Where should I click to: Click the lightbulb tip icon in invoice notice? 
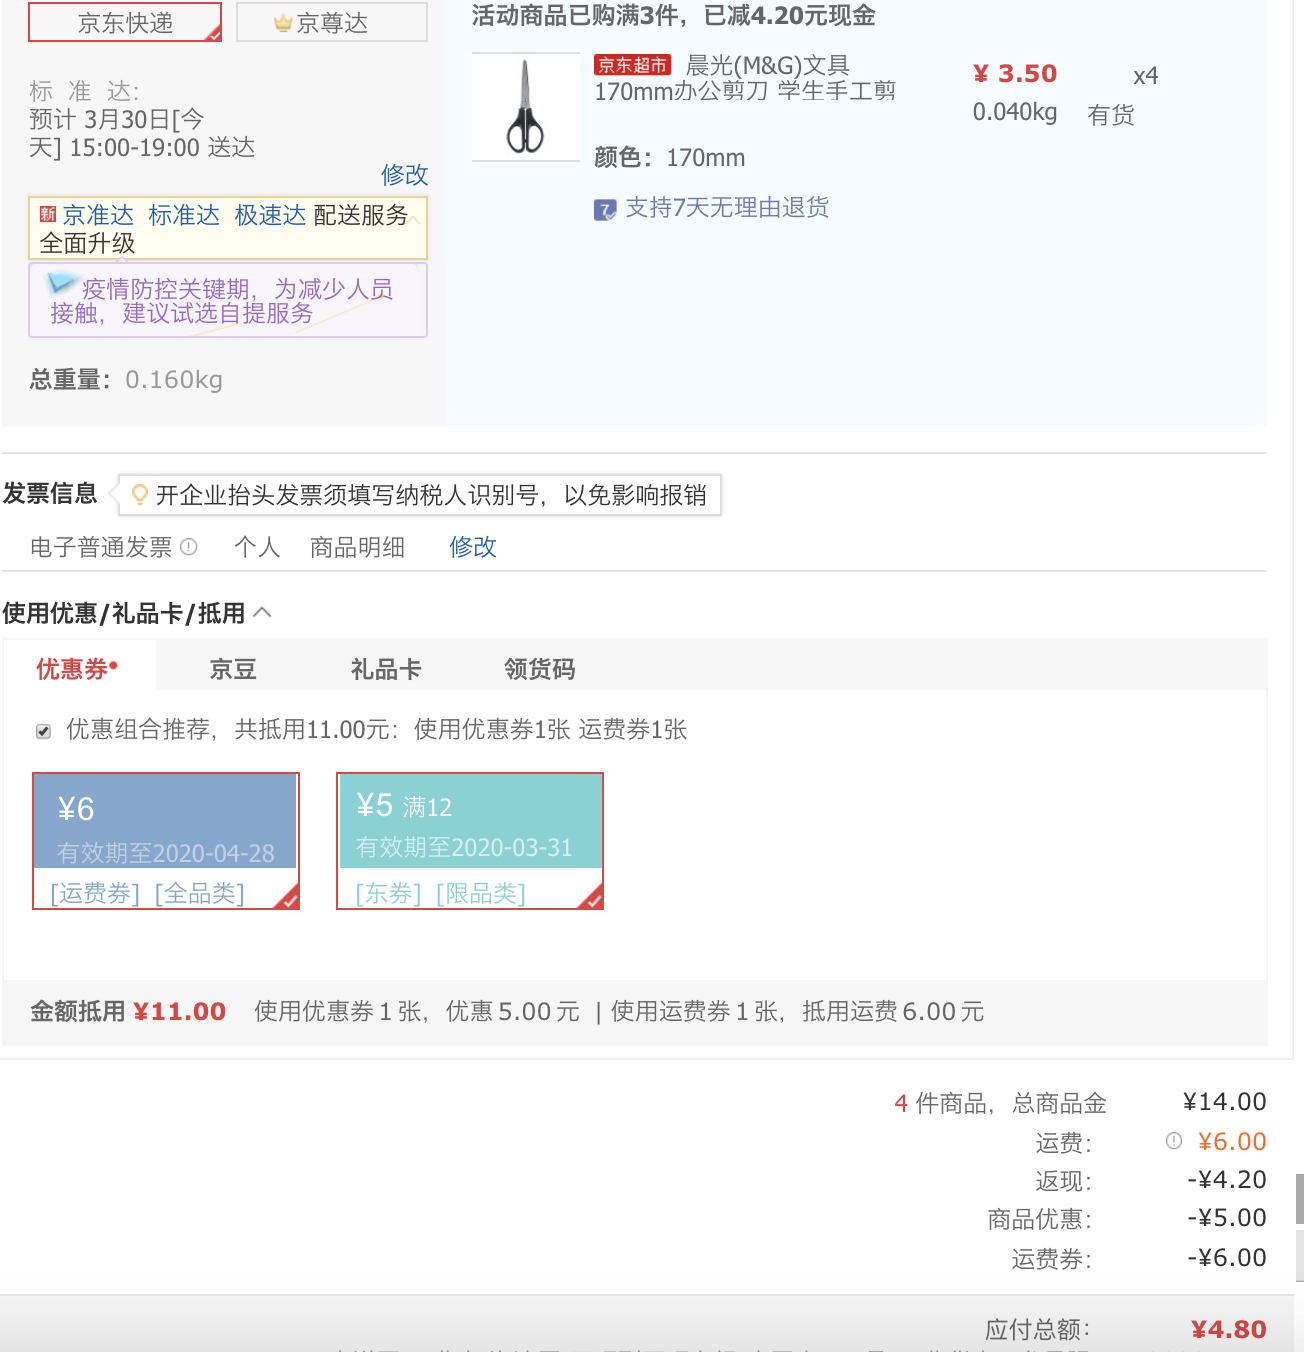[140, 494]
